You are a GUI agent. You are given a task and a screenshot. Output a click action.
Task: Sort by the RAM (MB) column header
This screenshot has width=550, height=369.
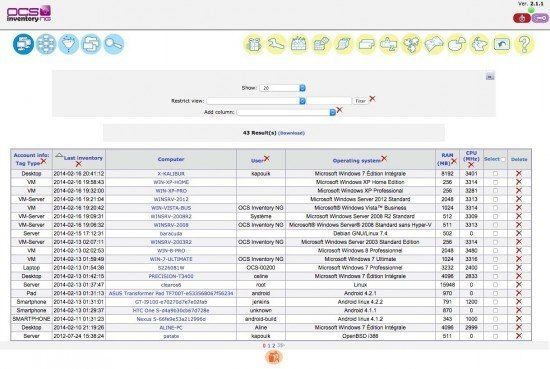pyautogui.click(x=444, y=159)
